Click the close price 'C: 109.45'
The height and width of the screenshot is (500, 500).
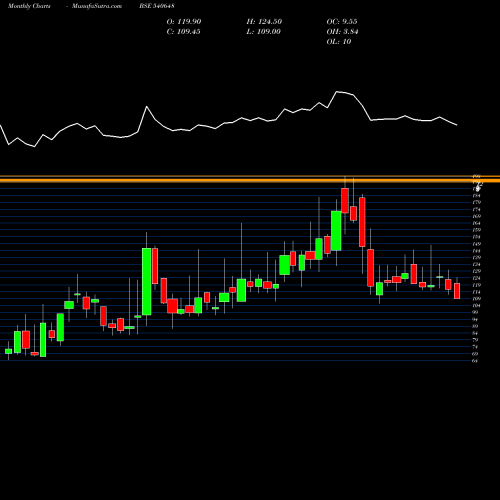point(183,32)
